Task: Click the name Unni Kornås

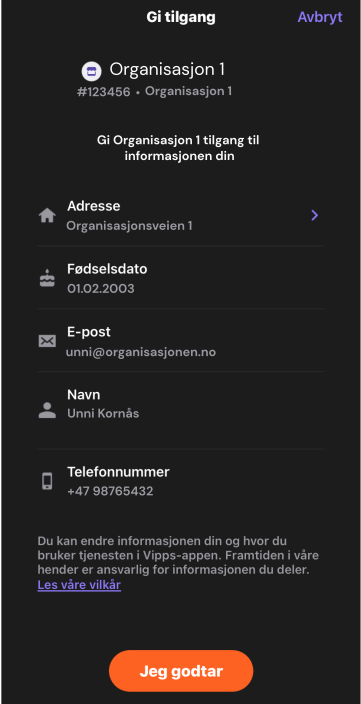Action: (x=103, y=413)
